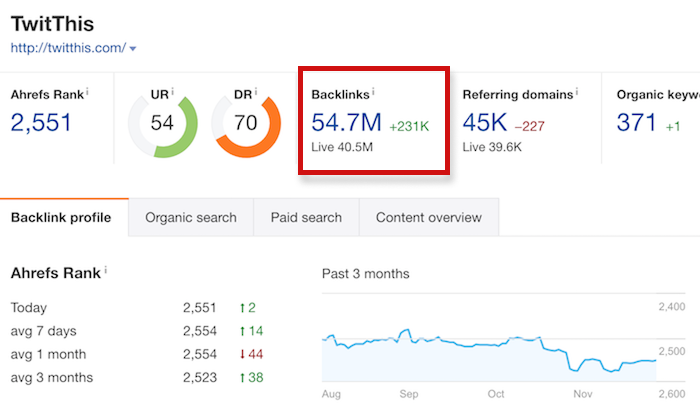Screen dimensions: 700x414
Task: Switch to the Paid search tab
Action: coord(306,217)
